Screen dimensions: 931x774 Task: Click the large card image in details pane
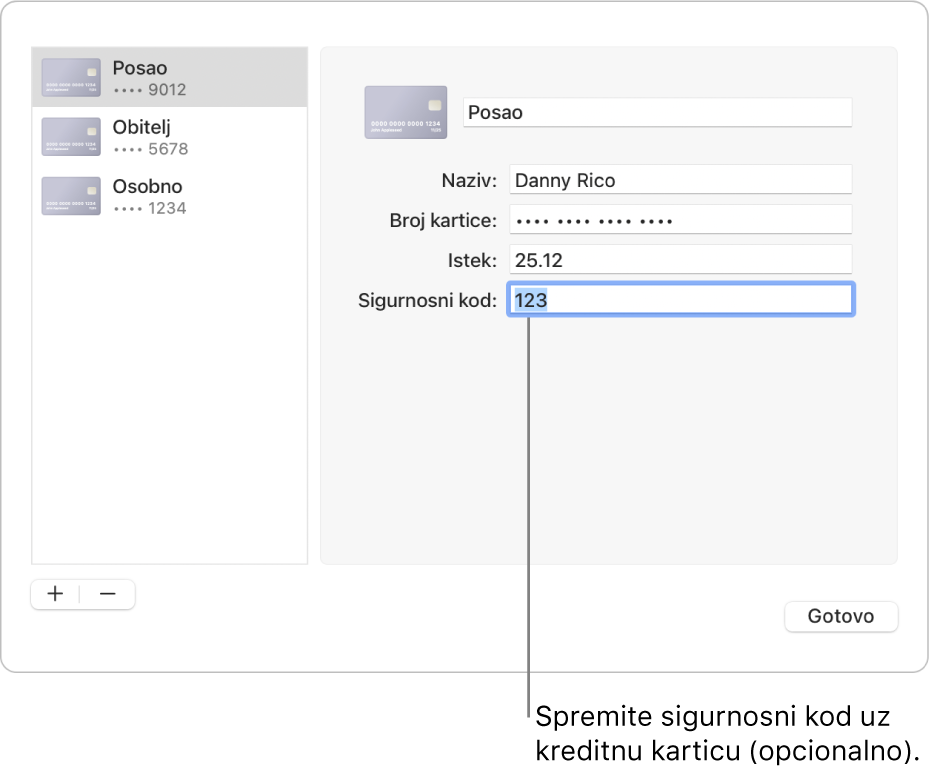pos(406,112)
